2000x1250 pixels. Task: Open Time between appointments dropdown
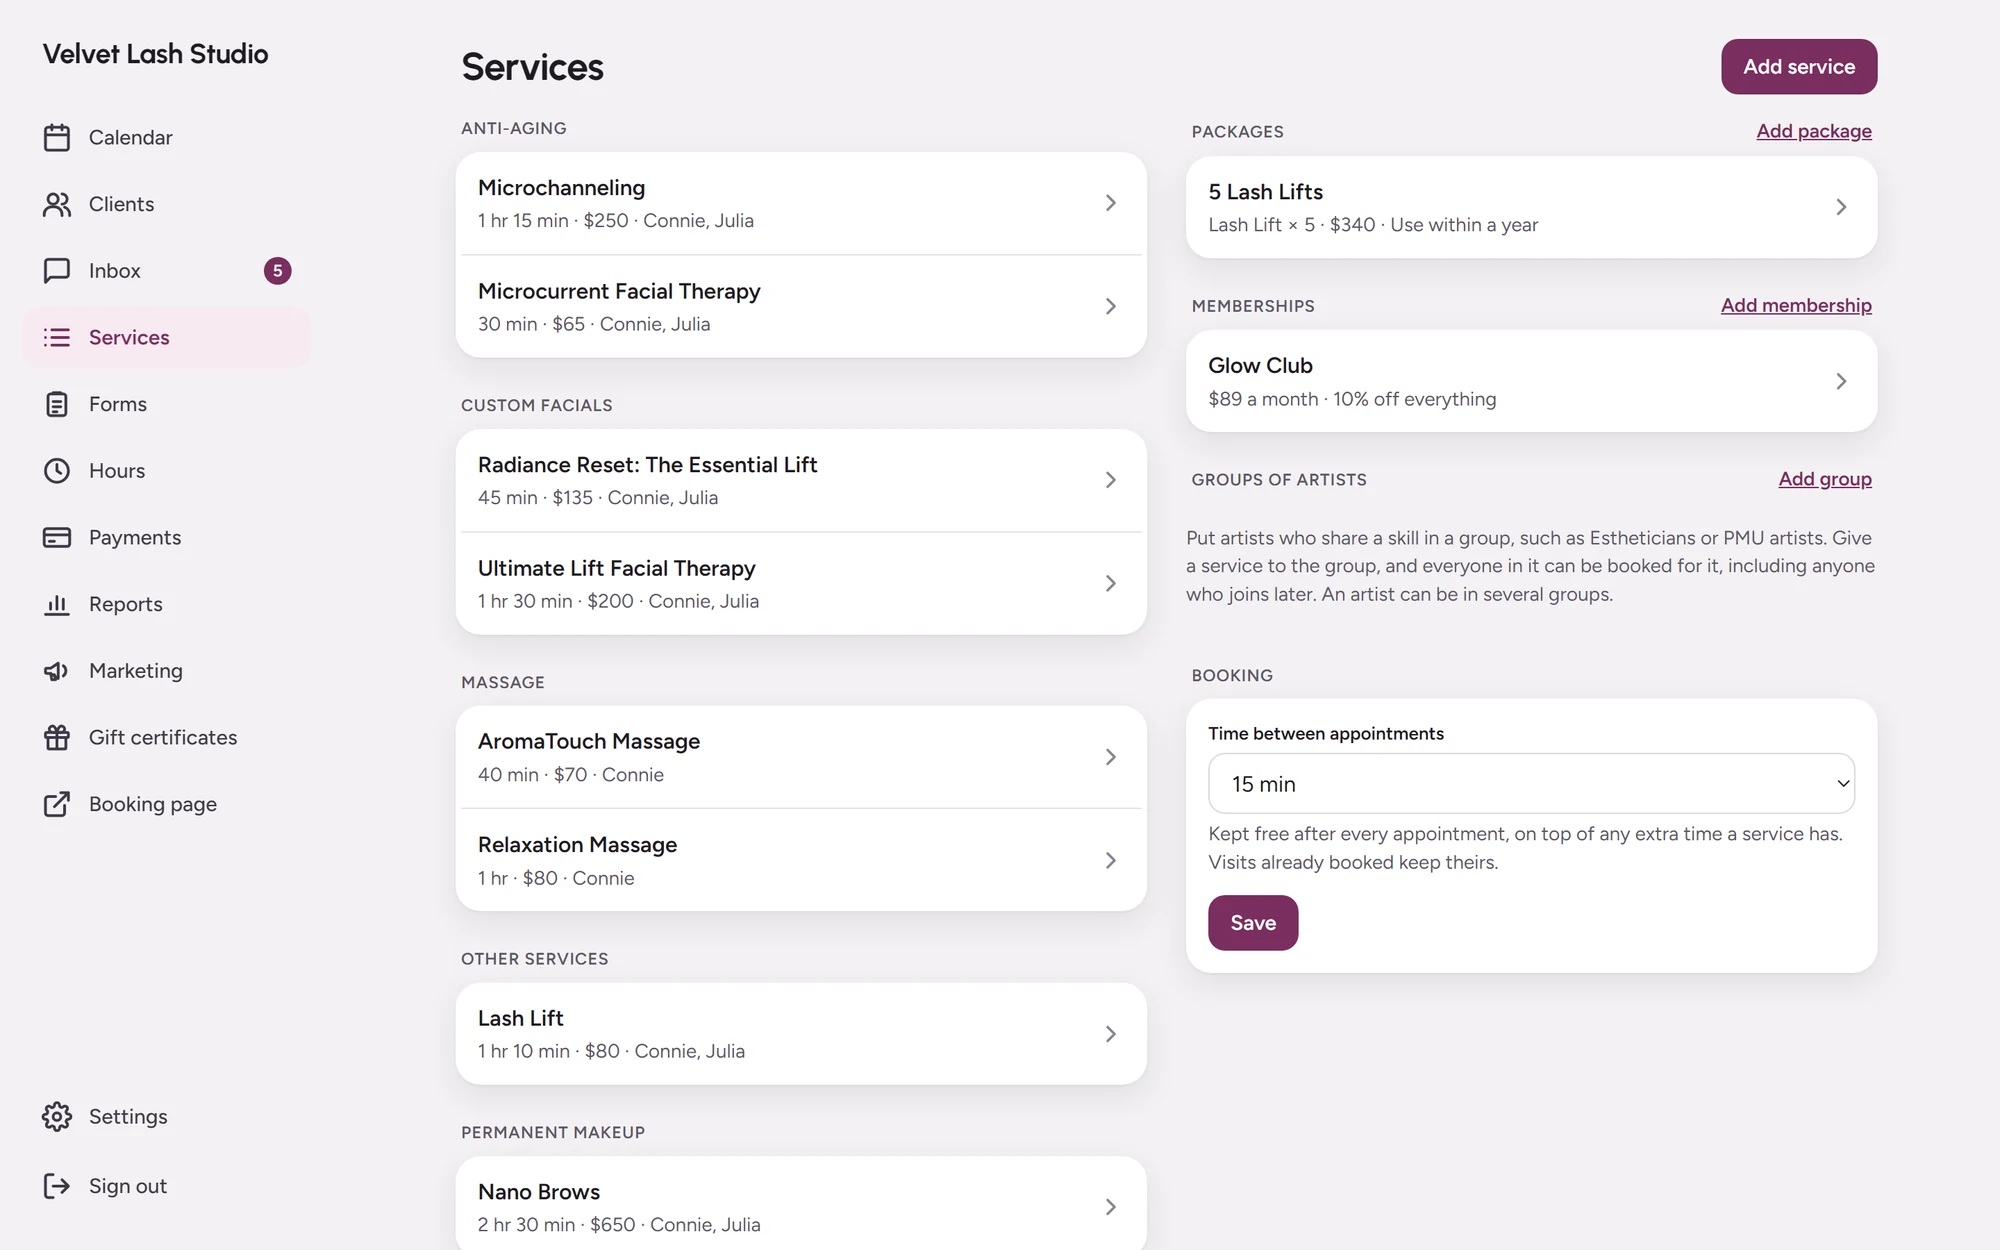(1531, 783)
